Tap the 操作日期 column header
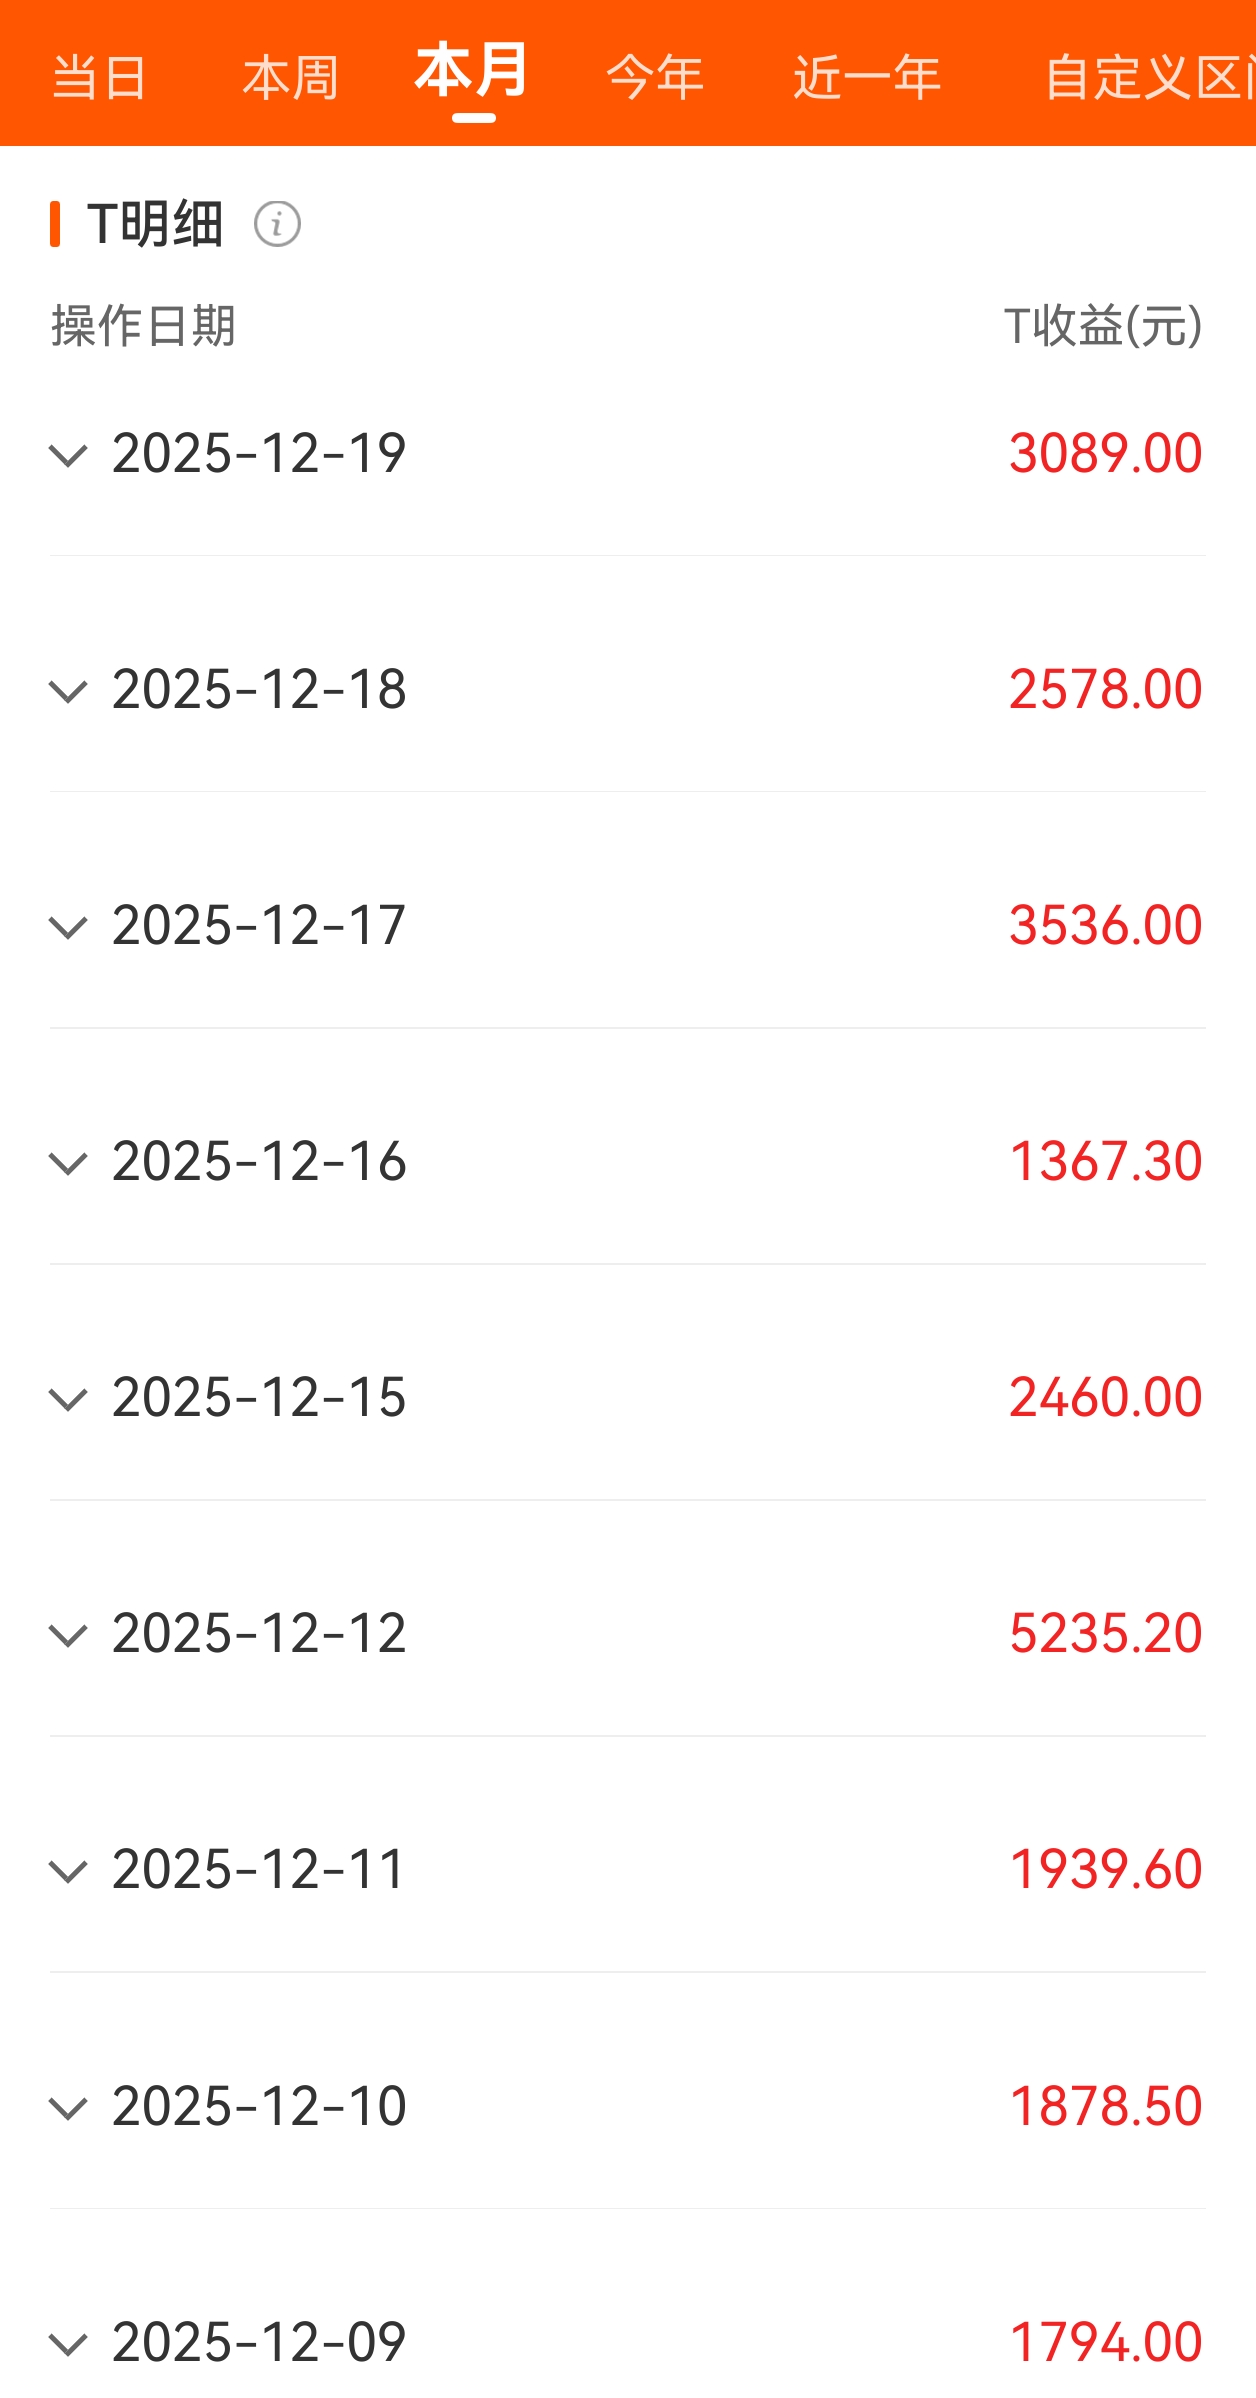The height and width of the screenshot is (2398, 1256). coord(144,326)
